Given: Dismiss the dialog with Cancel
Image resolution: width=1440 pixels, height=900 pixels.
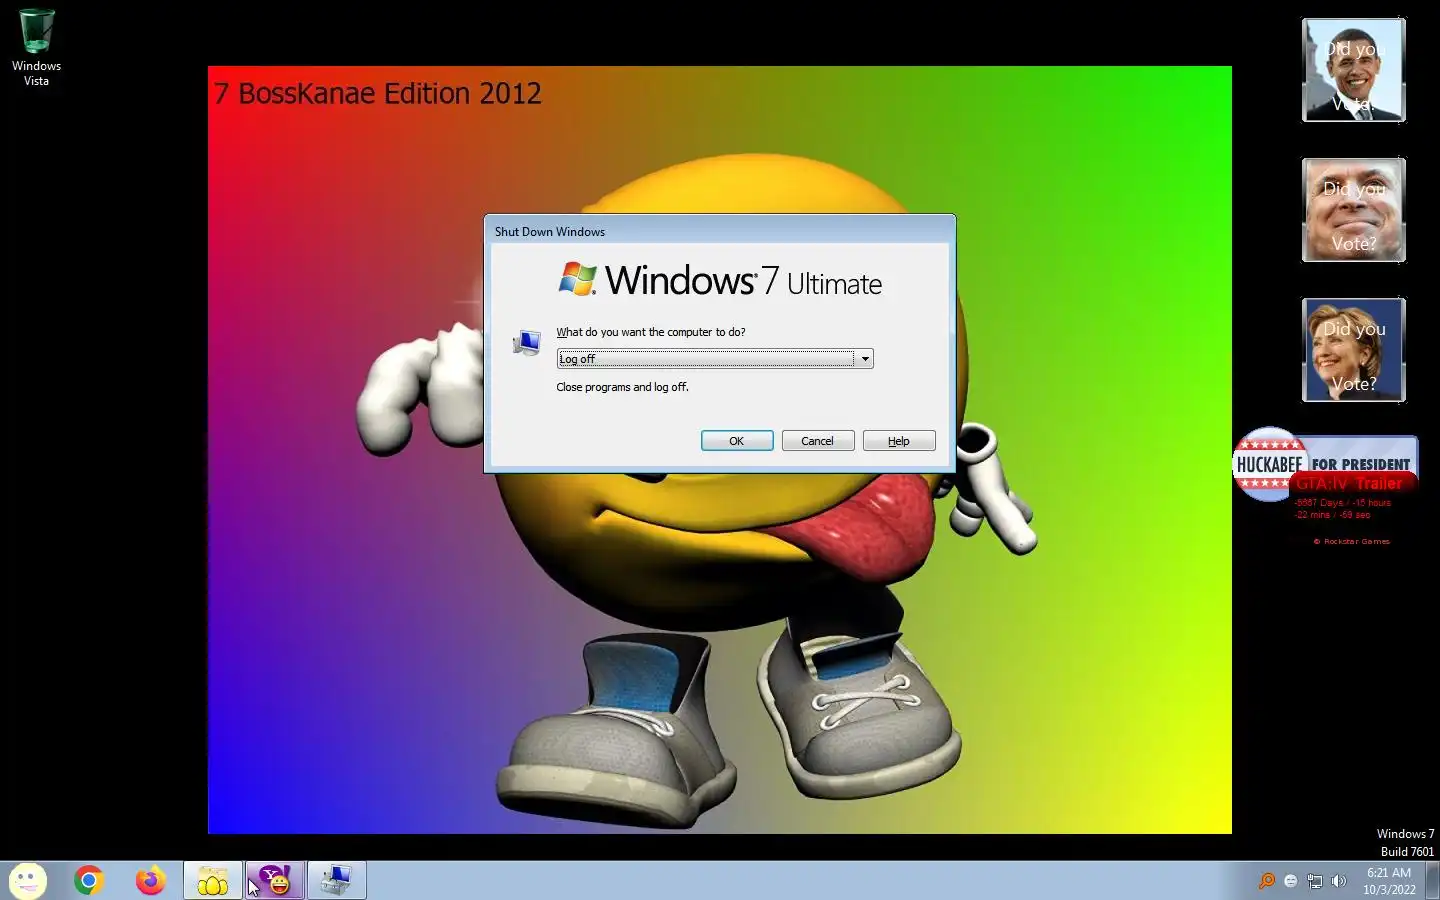Looking at the screenshot, I should (x=817, y=441).
